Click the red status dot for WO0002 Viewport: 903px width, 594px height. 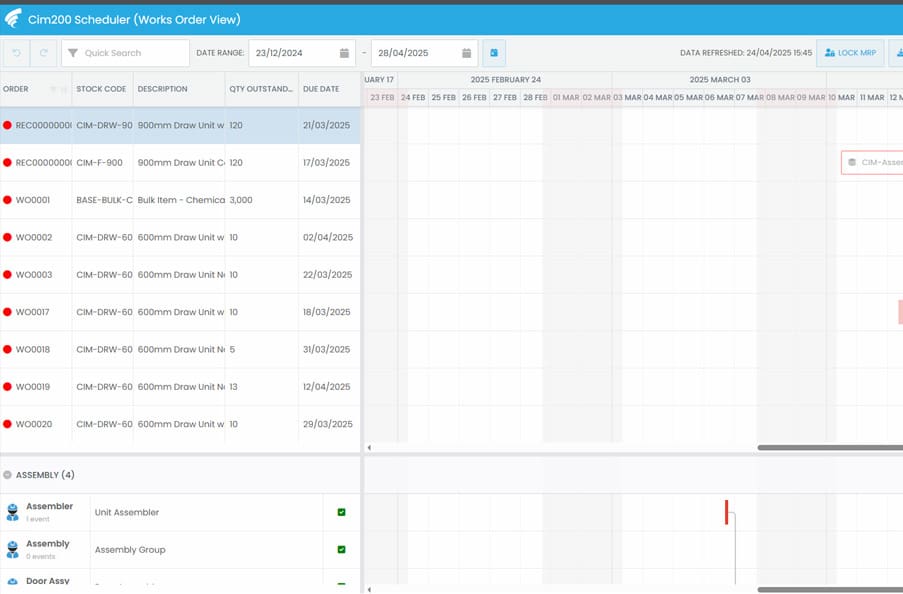[7, 237]
